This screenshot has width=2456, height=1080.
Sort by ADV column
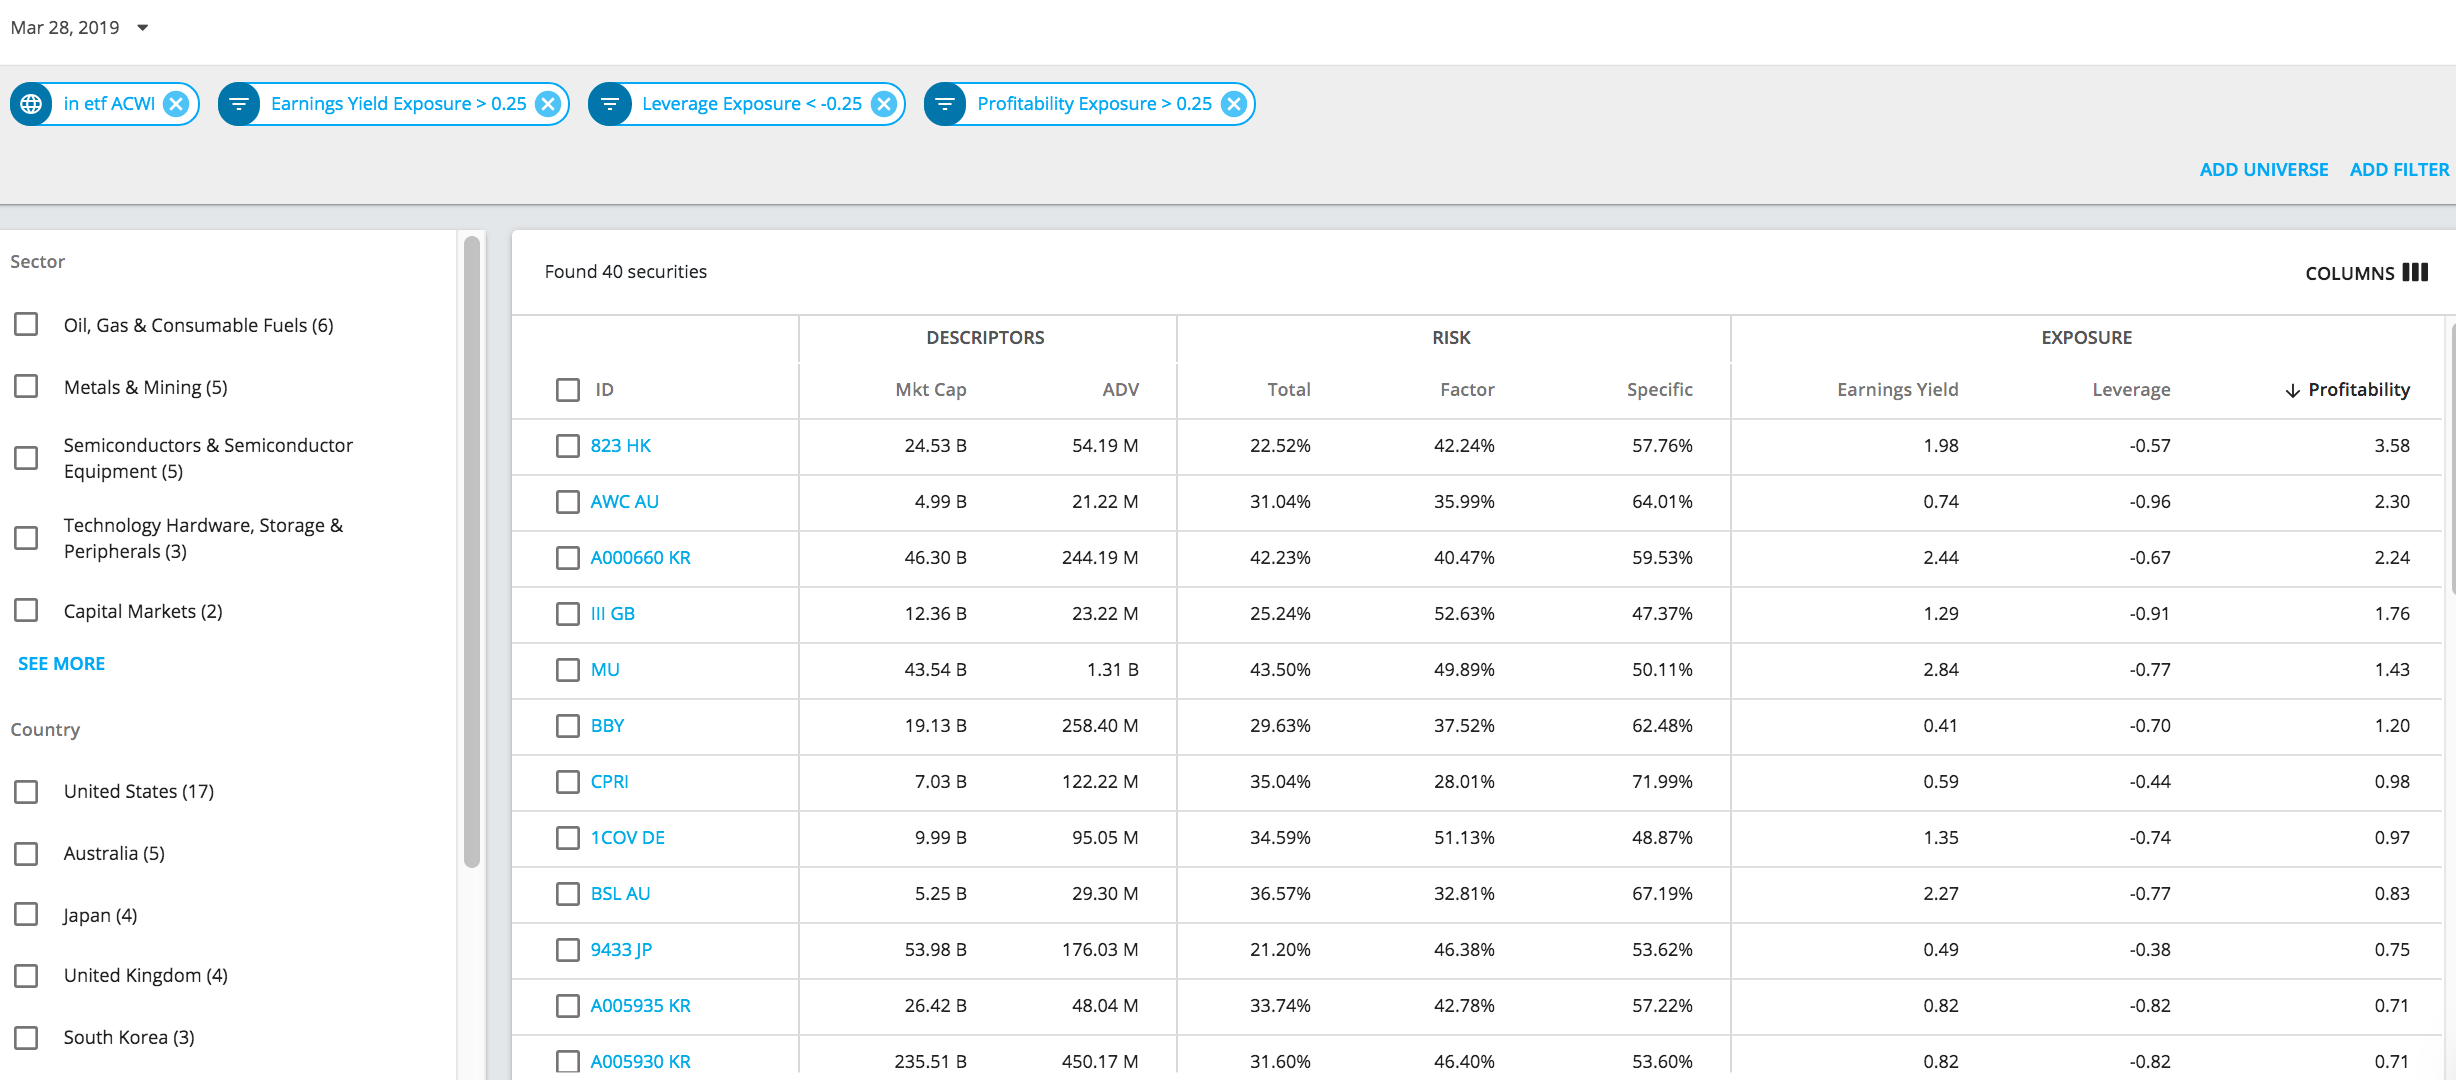[x=1120, y=390]
